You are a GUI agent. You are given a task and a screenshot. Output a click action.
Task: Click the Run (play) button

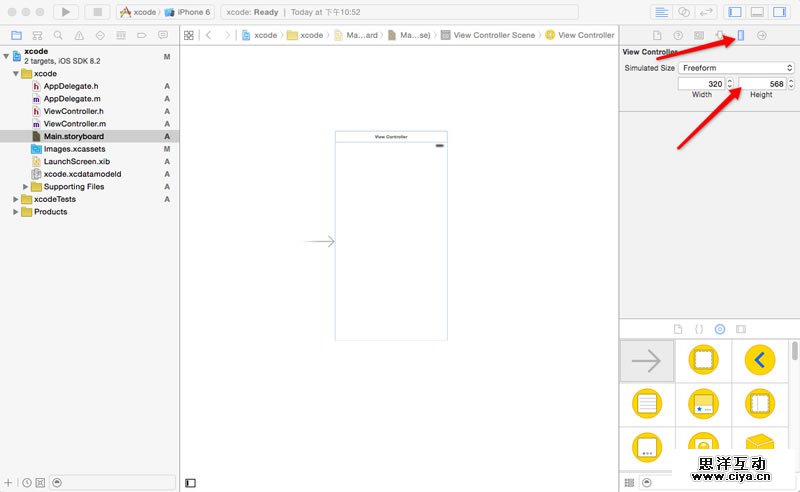coord(65,12)
